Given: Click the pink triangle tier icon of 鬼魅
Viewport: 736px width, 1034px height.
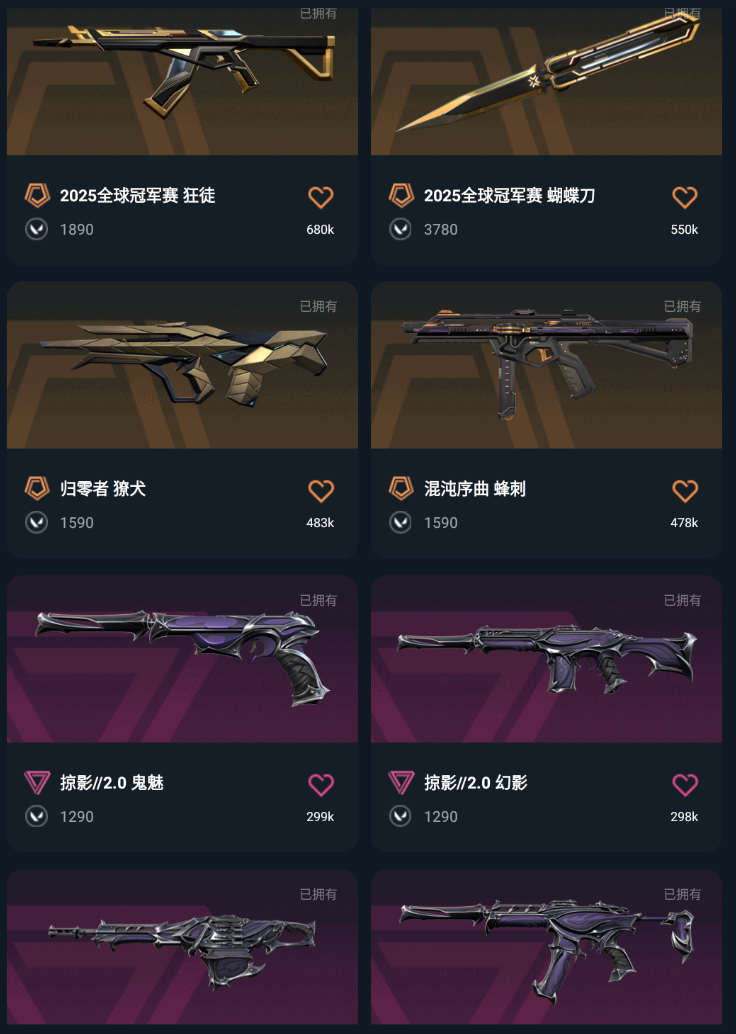Looking at the screenshot, I should click(x=37, y=783).
